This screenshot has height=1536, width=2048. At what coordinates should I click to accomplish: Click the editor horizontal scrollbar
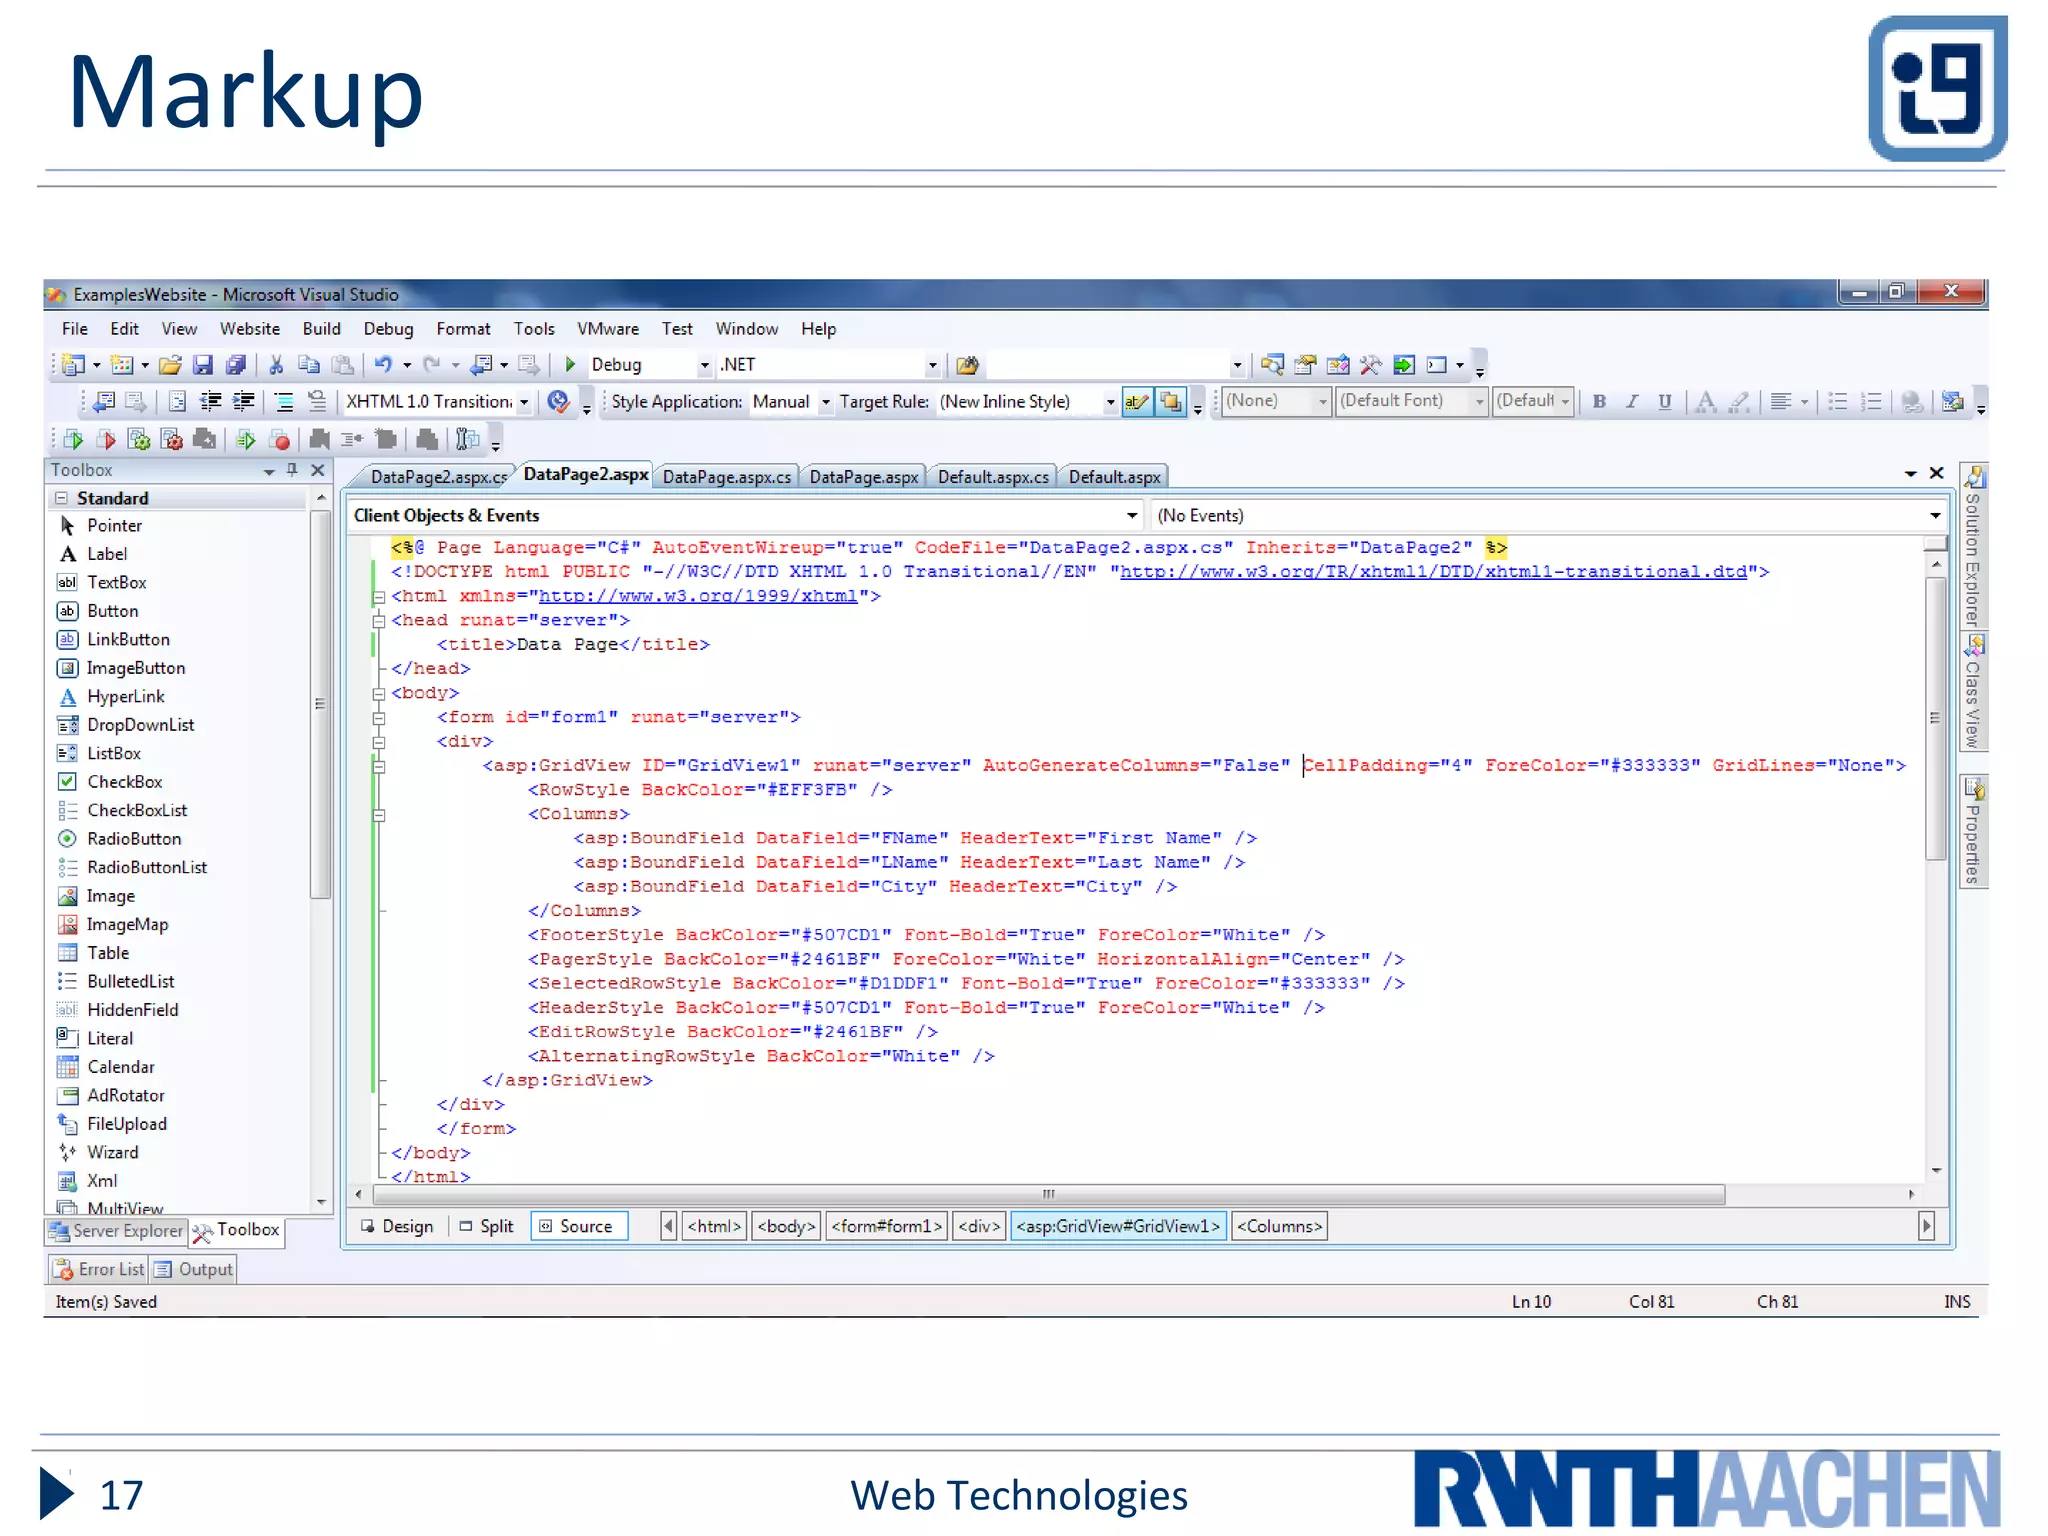click(1049, 1194)
